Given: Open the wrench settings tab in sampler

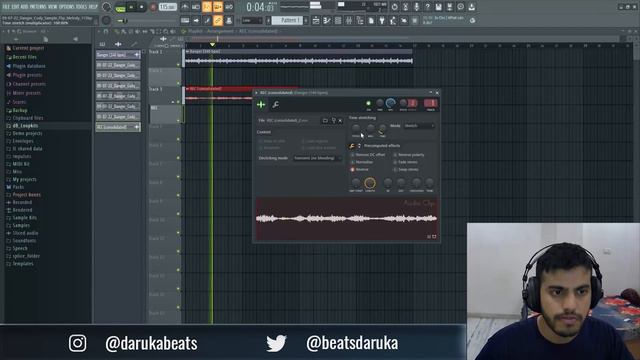Looking at the screenshot, I should 276,105.
